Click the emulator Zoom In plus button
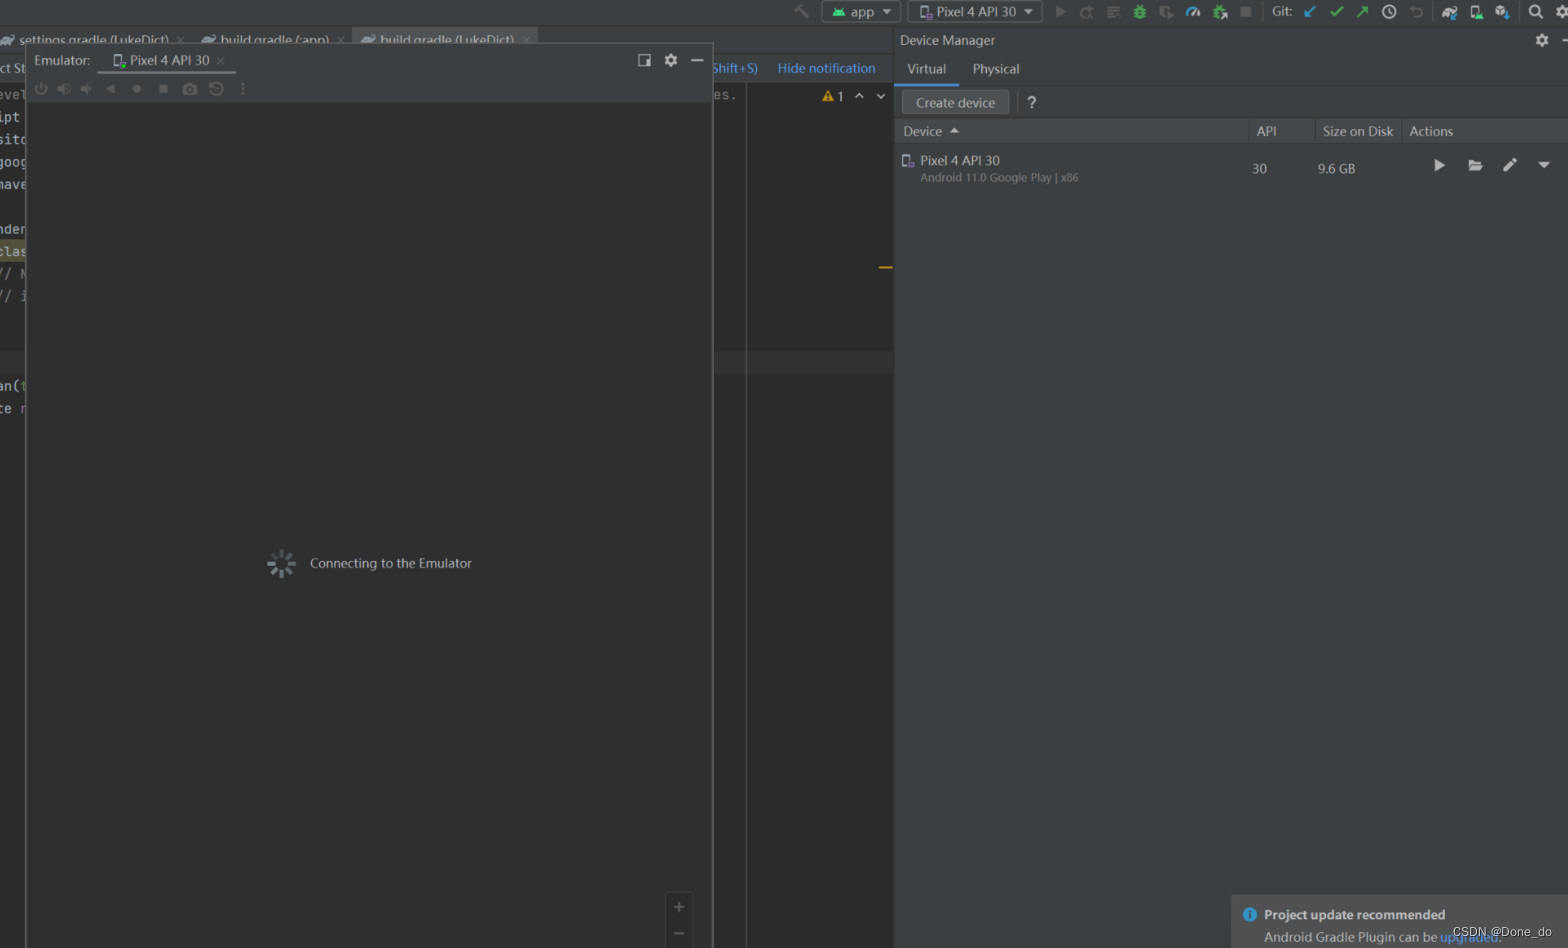 679,907
